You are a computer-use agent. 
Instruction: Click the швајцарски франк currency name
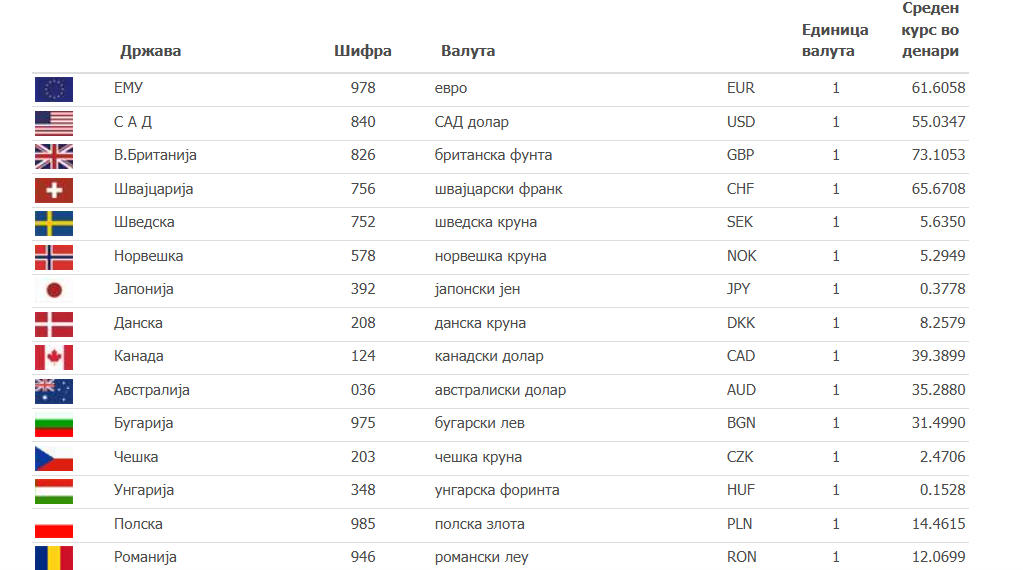click(x=498, y=189)
